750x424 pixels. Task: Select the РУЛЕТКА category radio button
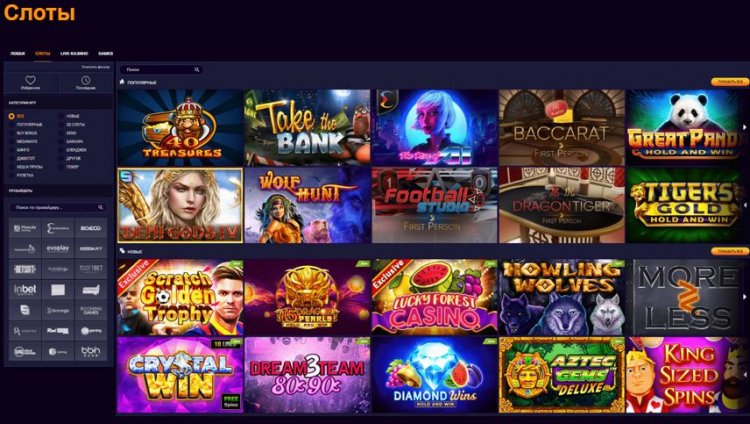pos(11,176)
